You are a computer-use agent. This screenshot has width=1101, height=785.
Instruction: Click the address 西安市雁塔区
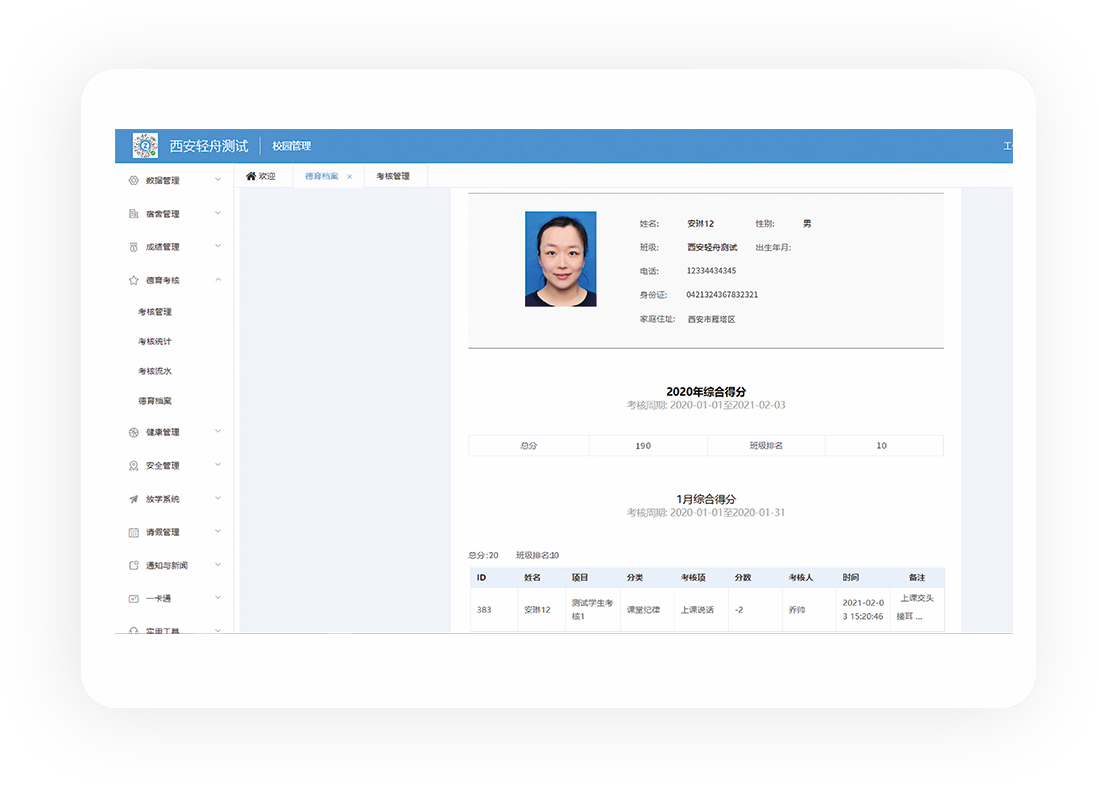711,319
